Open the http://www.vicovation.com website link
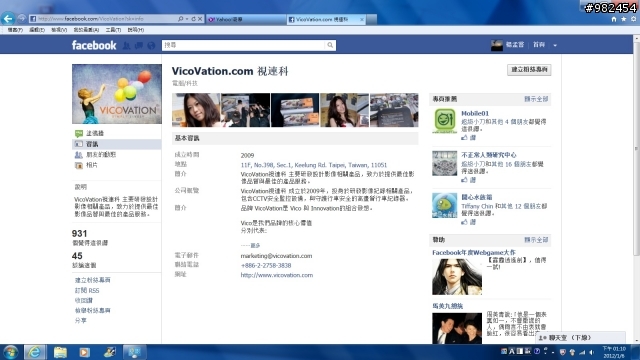 coord(277,275)
